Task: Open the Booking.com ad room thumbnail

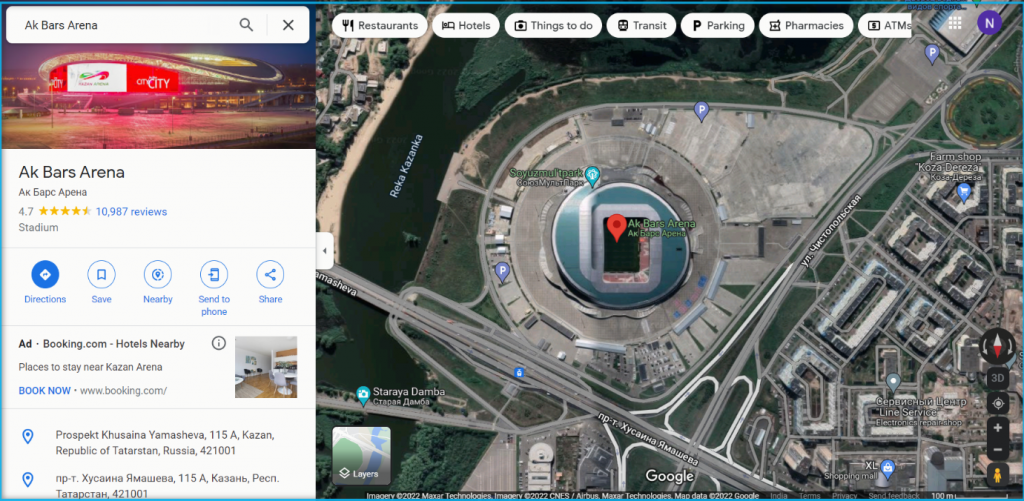Action: tap(266, 367)
